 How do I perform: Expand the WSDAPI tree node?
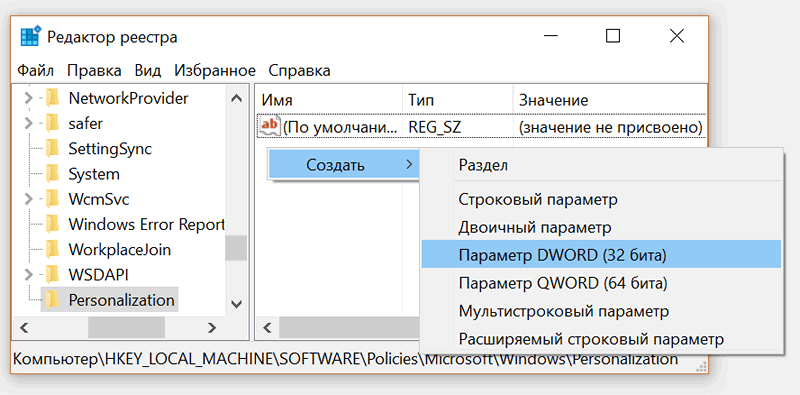29,275
